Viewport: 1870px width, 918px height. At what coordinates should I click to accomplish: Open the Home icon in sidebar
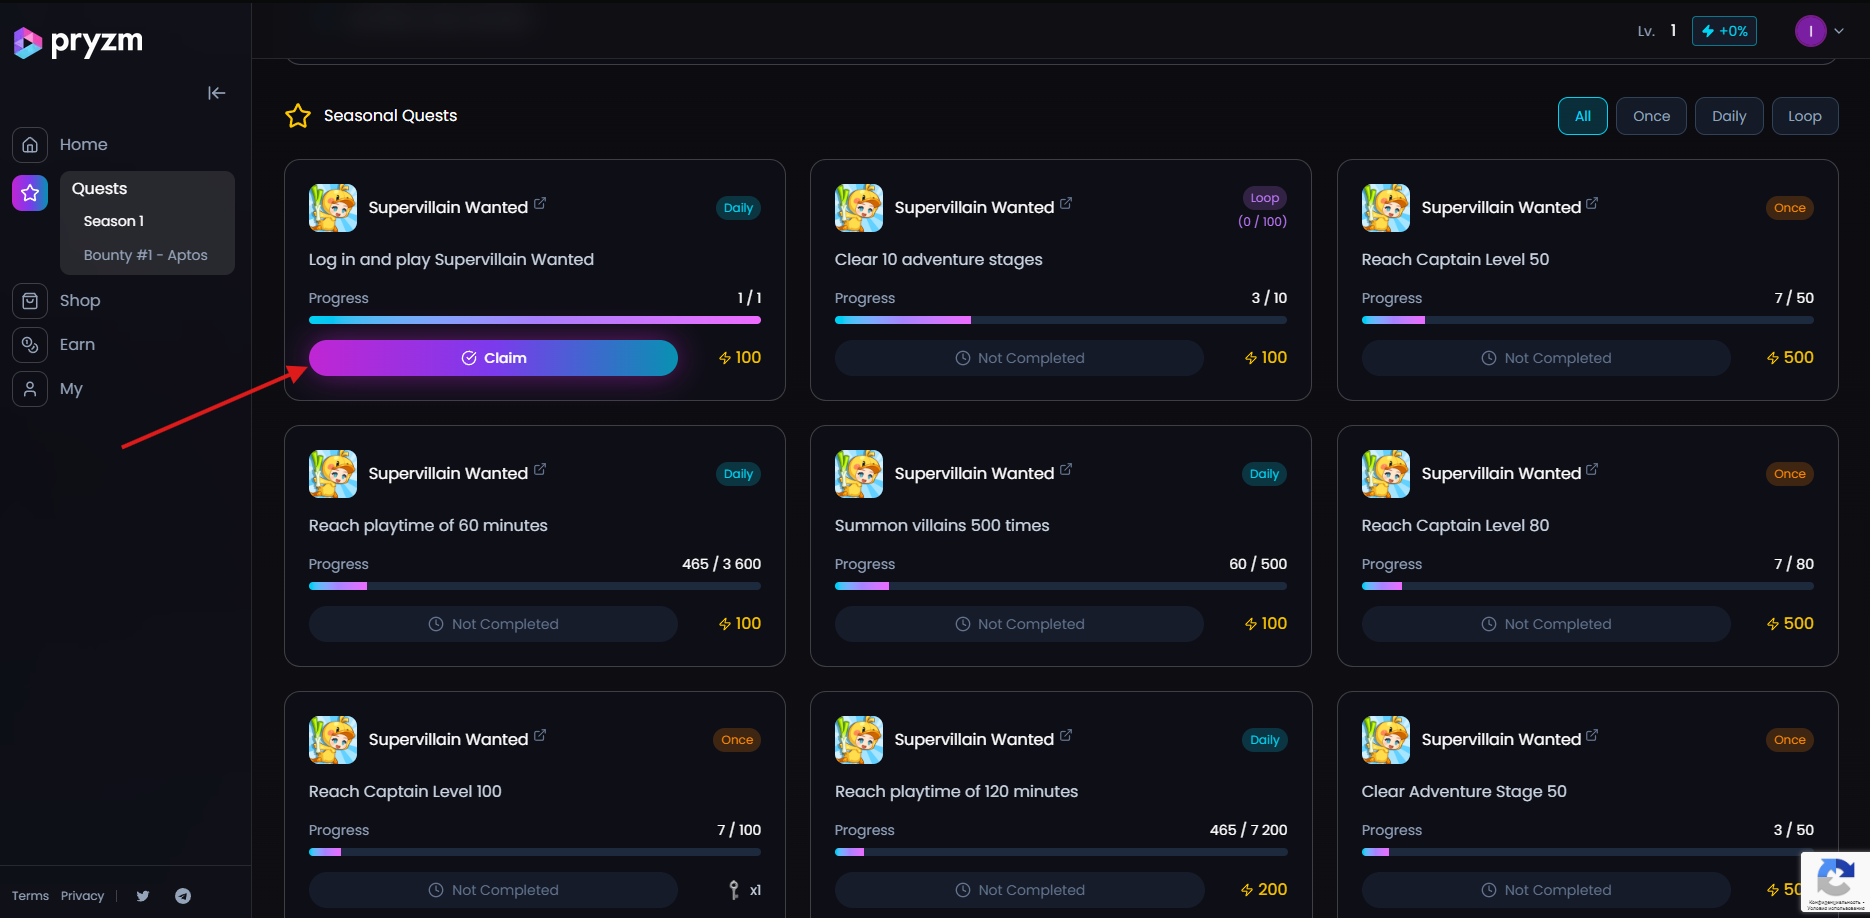click(30, 145)
